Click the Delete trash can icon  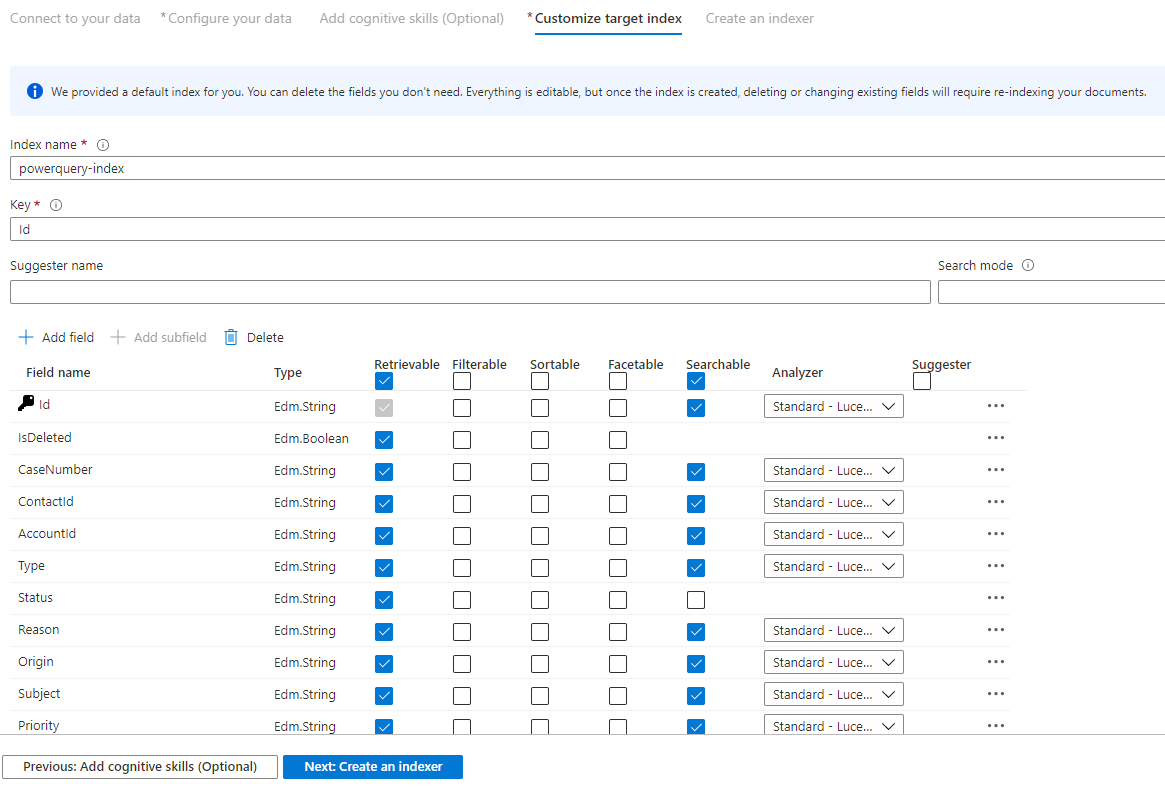tap(231, 337)
